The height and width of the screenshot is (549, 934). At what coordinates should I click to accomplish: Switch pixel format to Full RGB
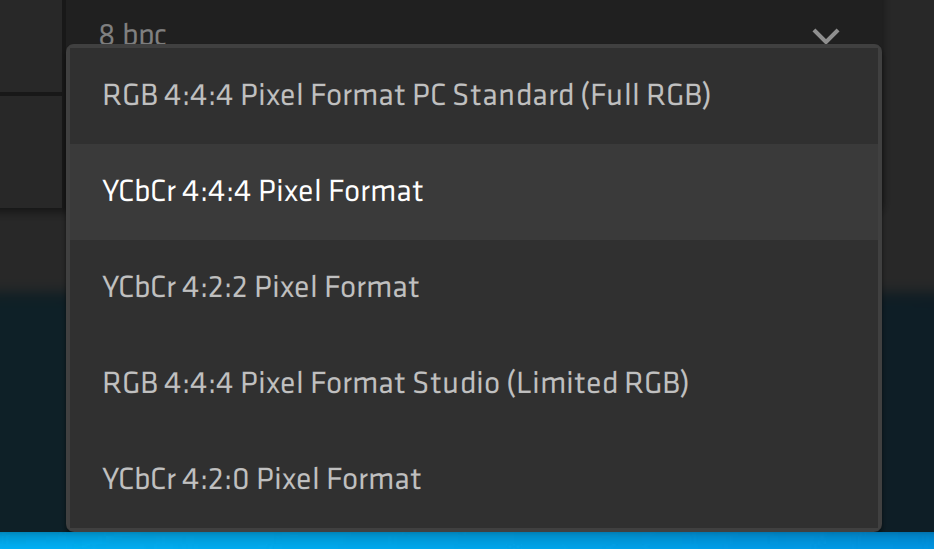coord(406,96)
